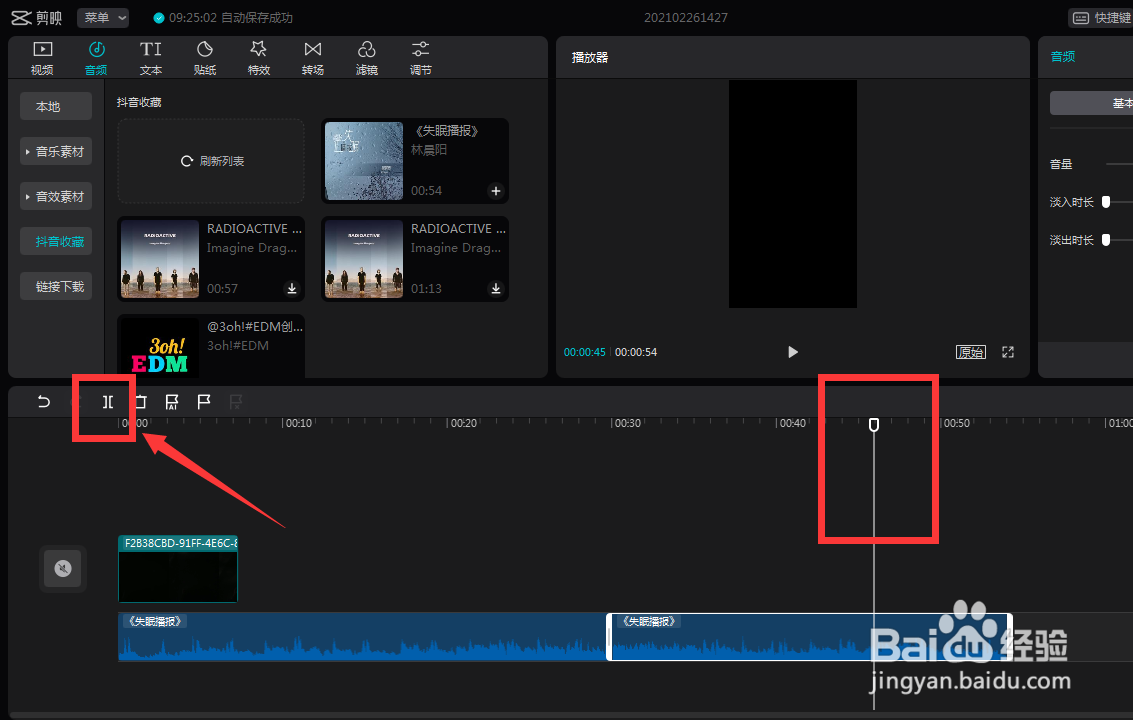Viewport: 1133px width, 720px height.
Task: Click the 快捷键 shortcuts button
Action: click(1100, 17)
